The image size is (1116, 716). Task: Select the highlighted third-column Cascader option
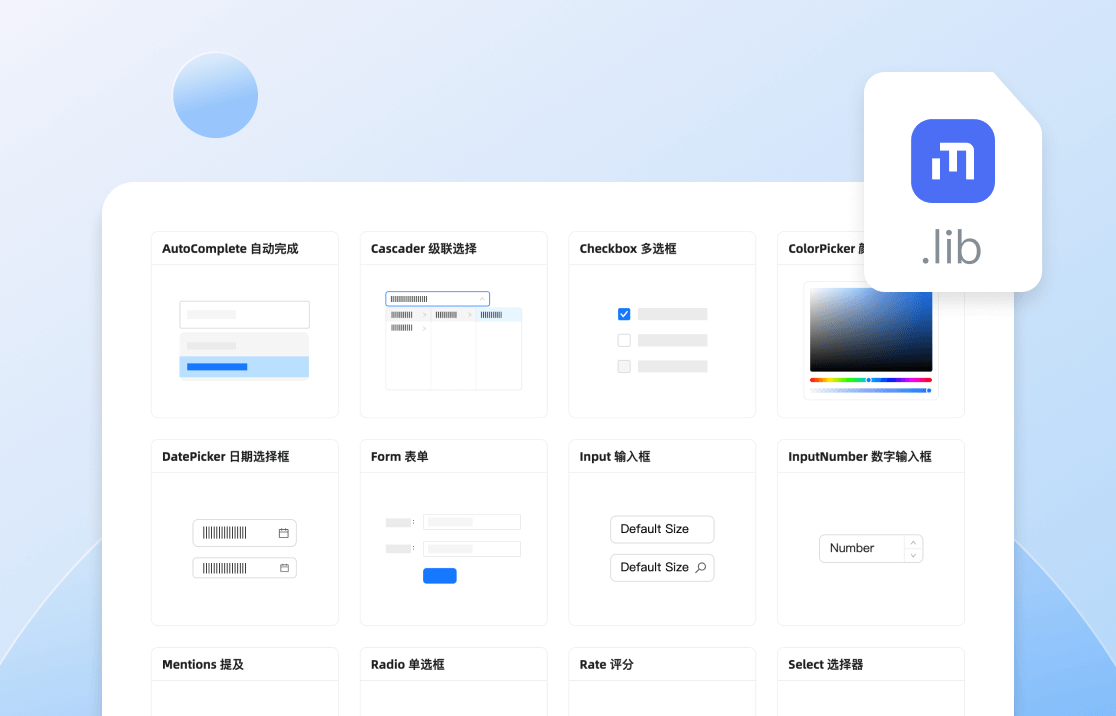499,315
